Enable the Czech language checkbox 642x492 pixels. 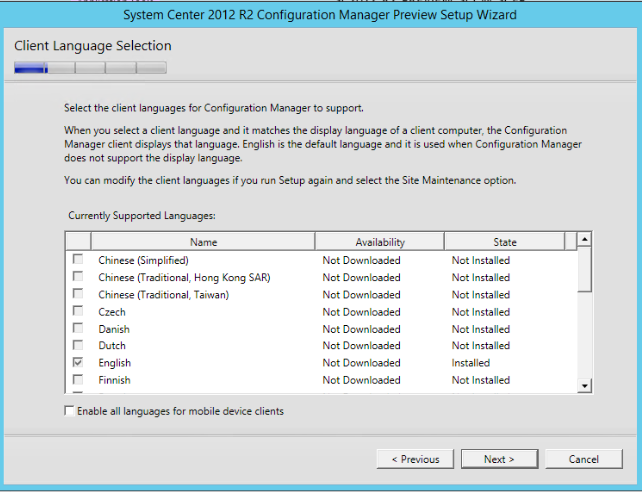pyautogui.click(x=78, y=312)
